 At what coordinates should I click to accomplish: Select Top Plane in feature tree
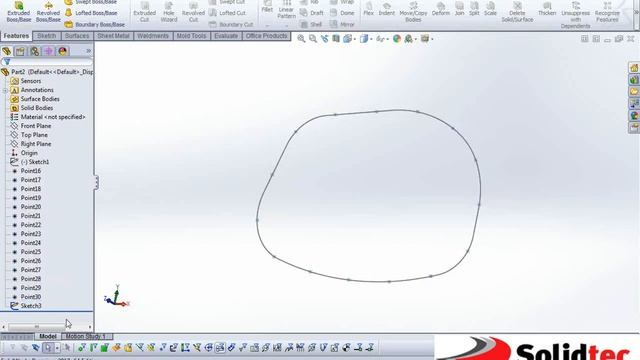[x=34, y=135]
